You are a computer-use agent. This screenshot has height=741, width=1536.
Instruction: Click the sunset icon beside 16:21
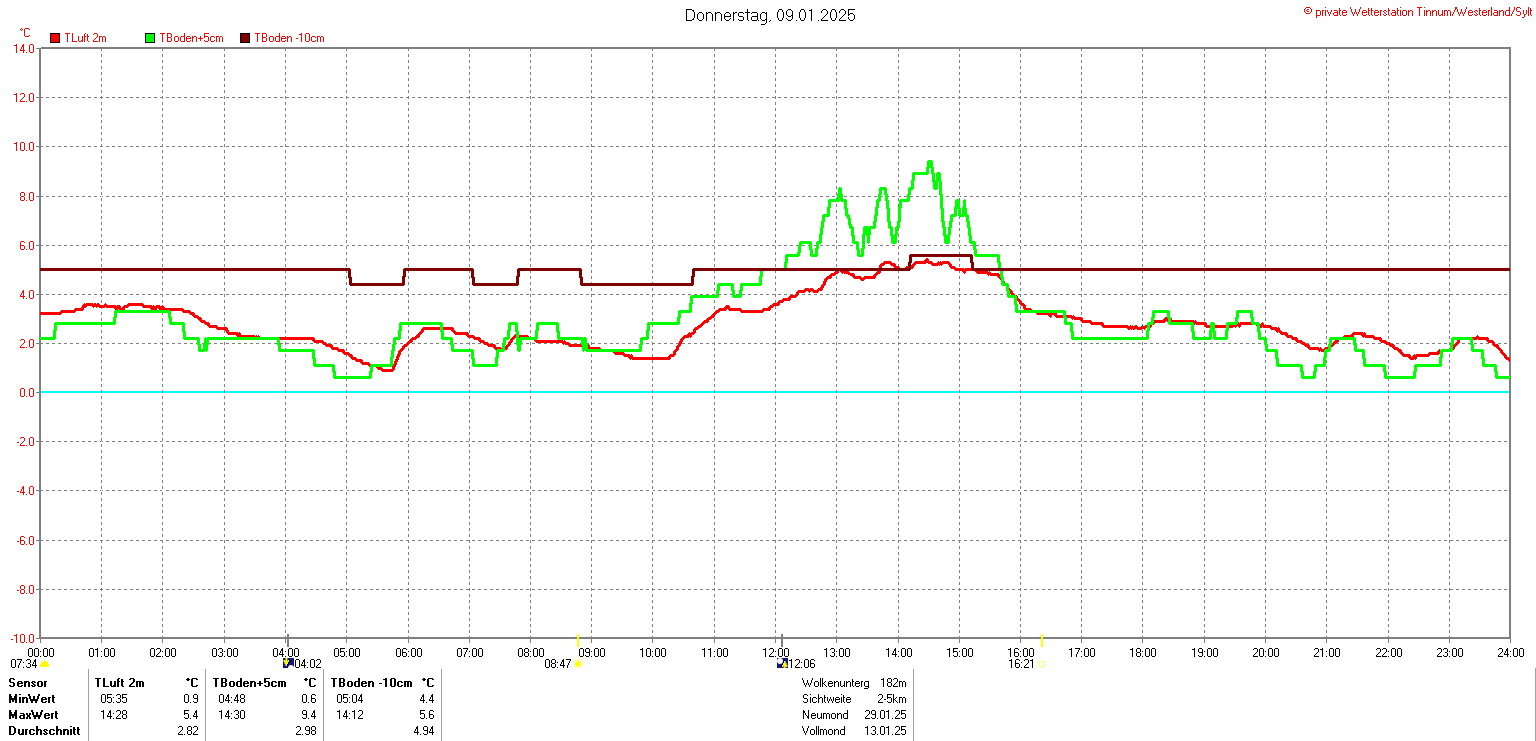[1042, 664]
